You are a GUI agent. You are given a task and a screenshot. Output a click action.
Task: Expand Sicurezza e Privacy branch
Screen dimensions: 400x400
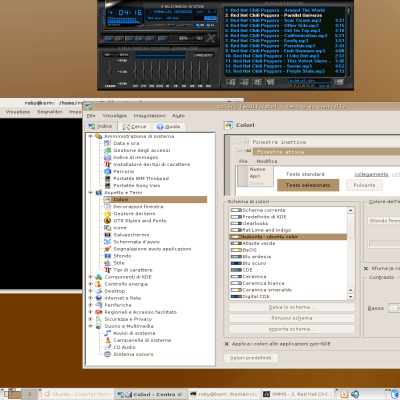[90, 319]
